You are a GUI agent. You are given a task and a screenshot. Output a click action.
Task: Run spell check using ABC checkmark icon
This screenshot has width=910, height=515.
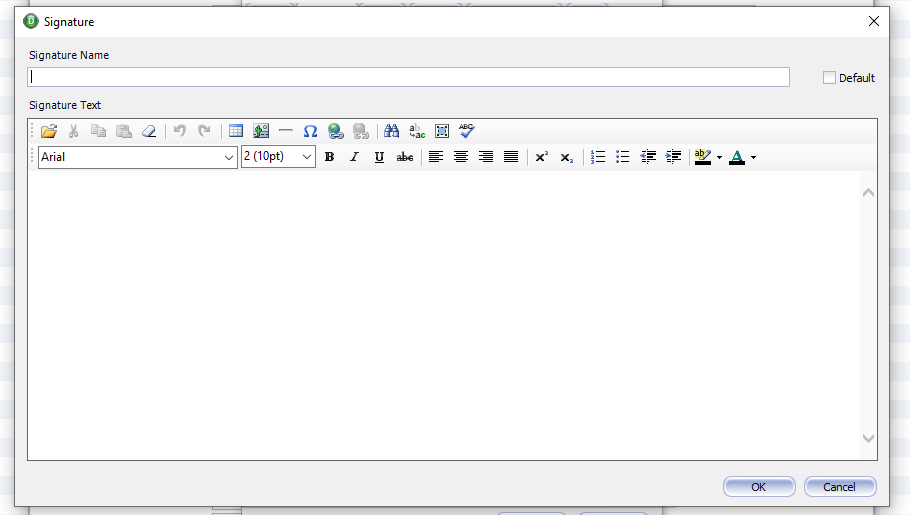[x=467, y=131]
